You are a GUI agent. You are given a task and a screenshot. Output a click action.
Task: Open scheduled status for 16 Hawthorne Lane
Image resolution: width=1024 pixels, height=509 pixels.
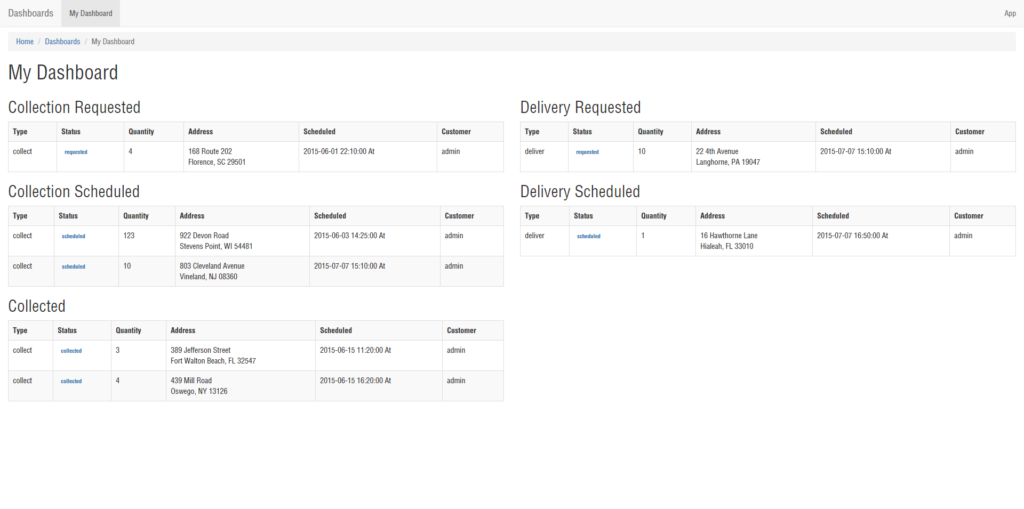[x=588, y=236]
